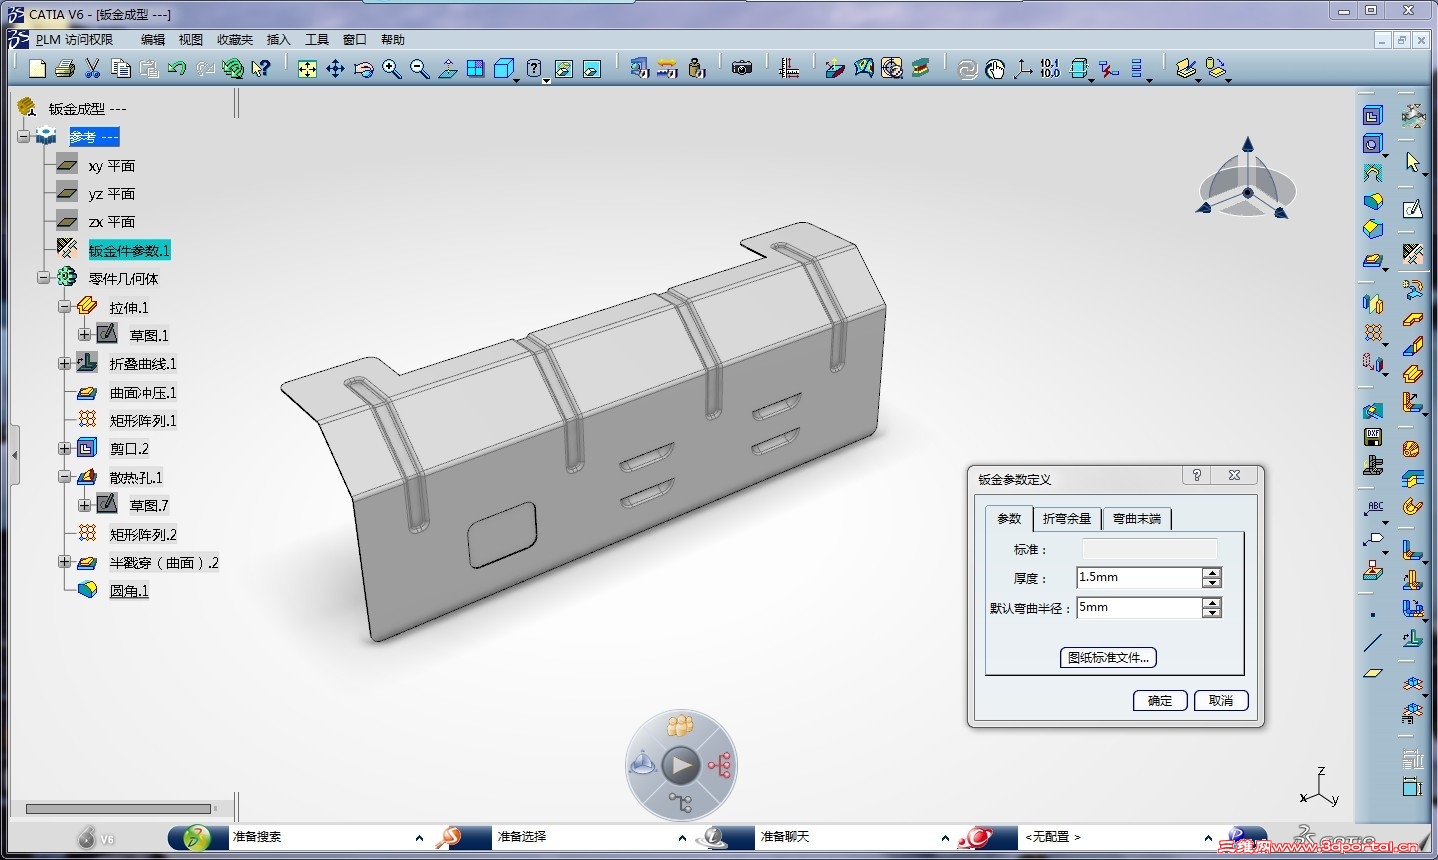Open the PLM 访问权限 menu
Image resolution: width=1438 pixels, height=860 pixels.
point(74,40)
